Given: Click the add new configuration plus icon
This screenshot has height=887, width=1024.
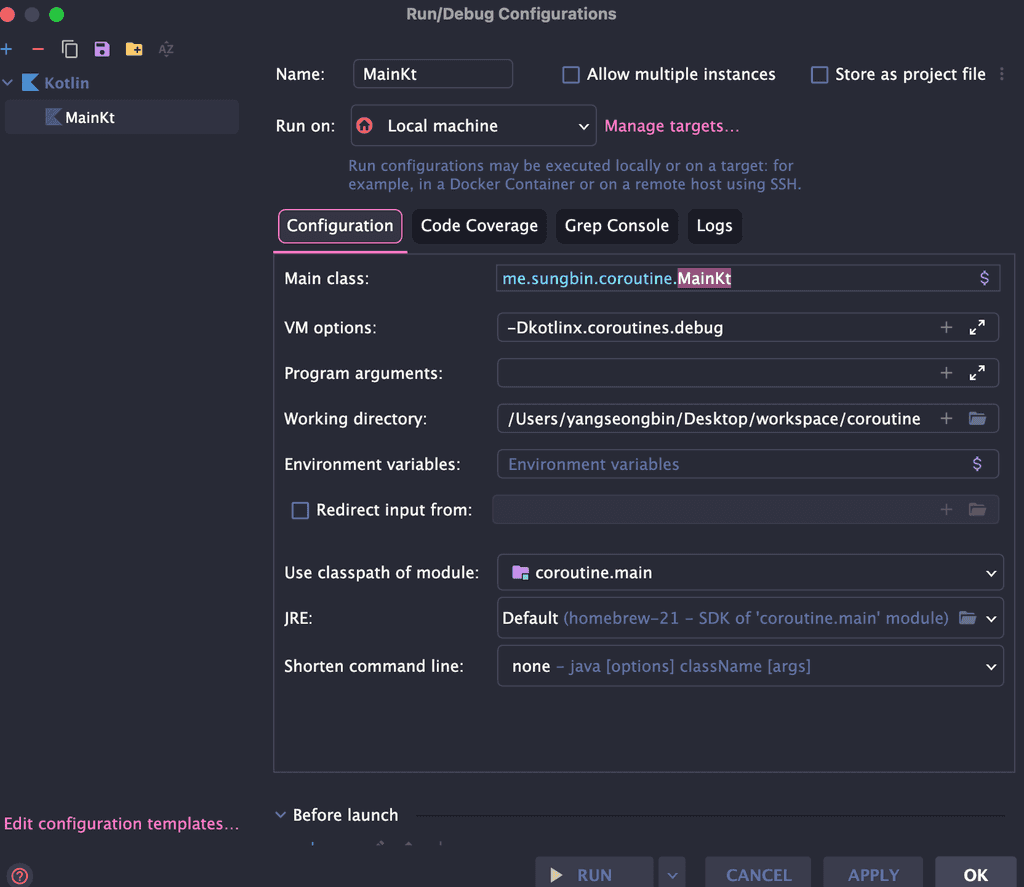Looking at the screenshot, I should [x=7, y=49].
